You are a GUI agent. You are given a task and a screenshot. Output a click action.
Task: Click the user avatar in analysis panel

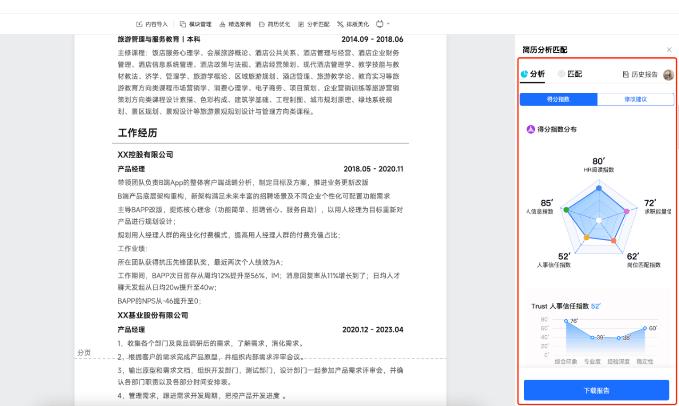click(x=668, y=75)
